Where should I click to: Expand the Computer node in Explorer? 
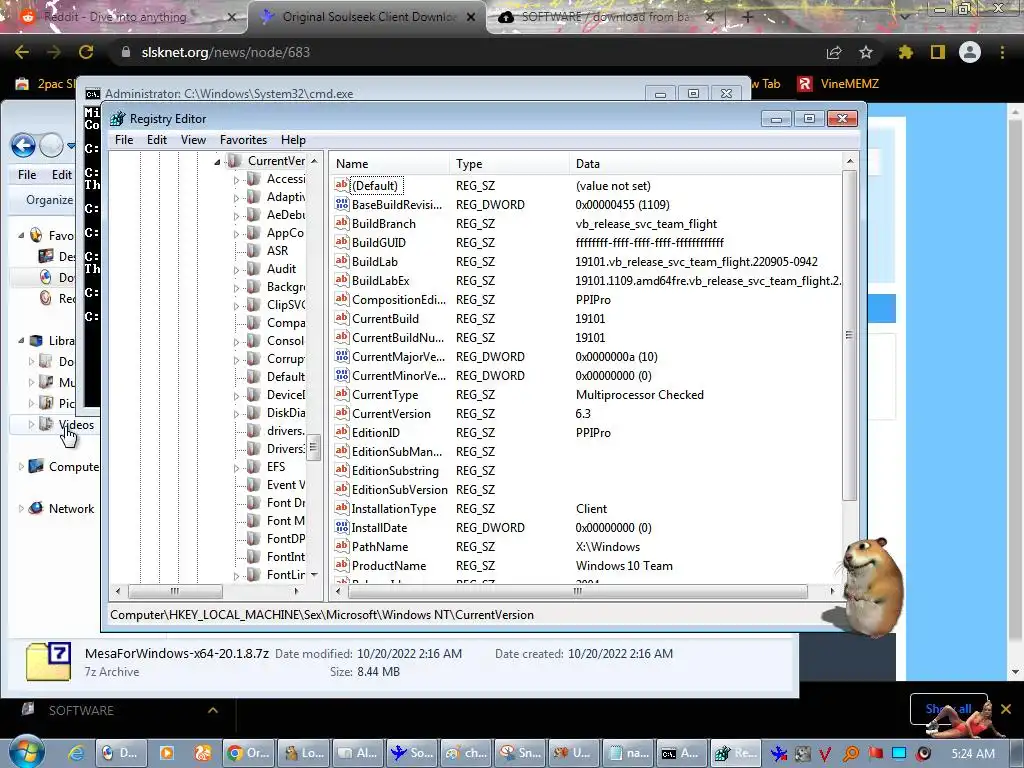21,467
